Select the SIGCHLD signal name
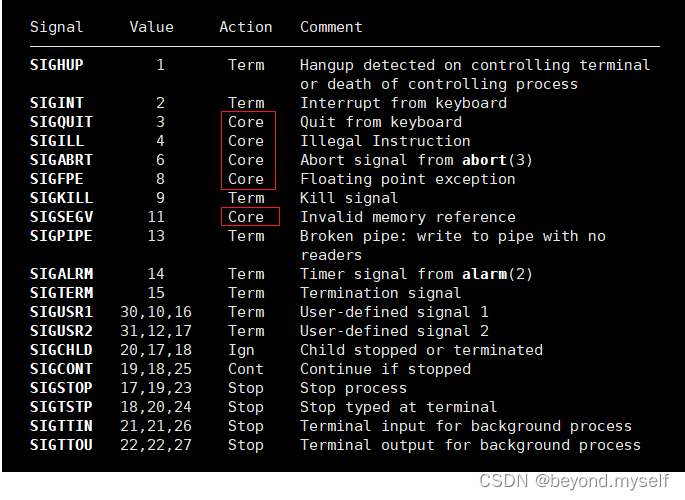 click(x=61, y=350)
